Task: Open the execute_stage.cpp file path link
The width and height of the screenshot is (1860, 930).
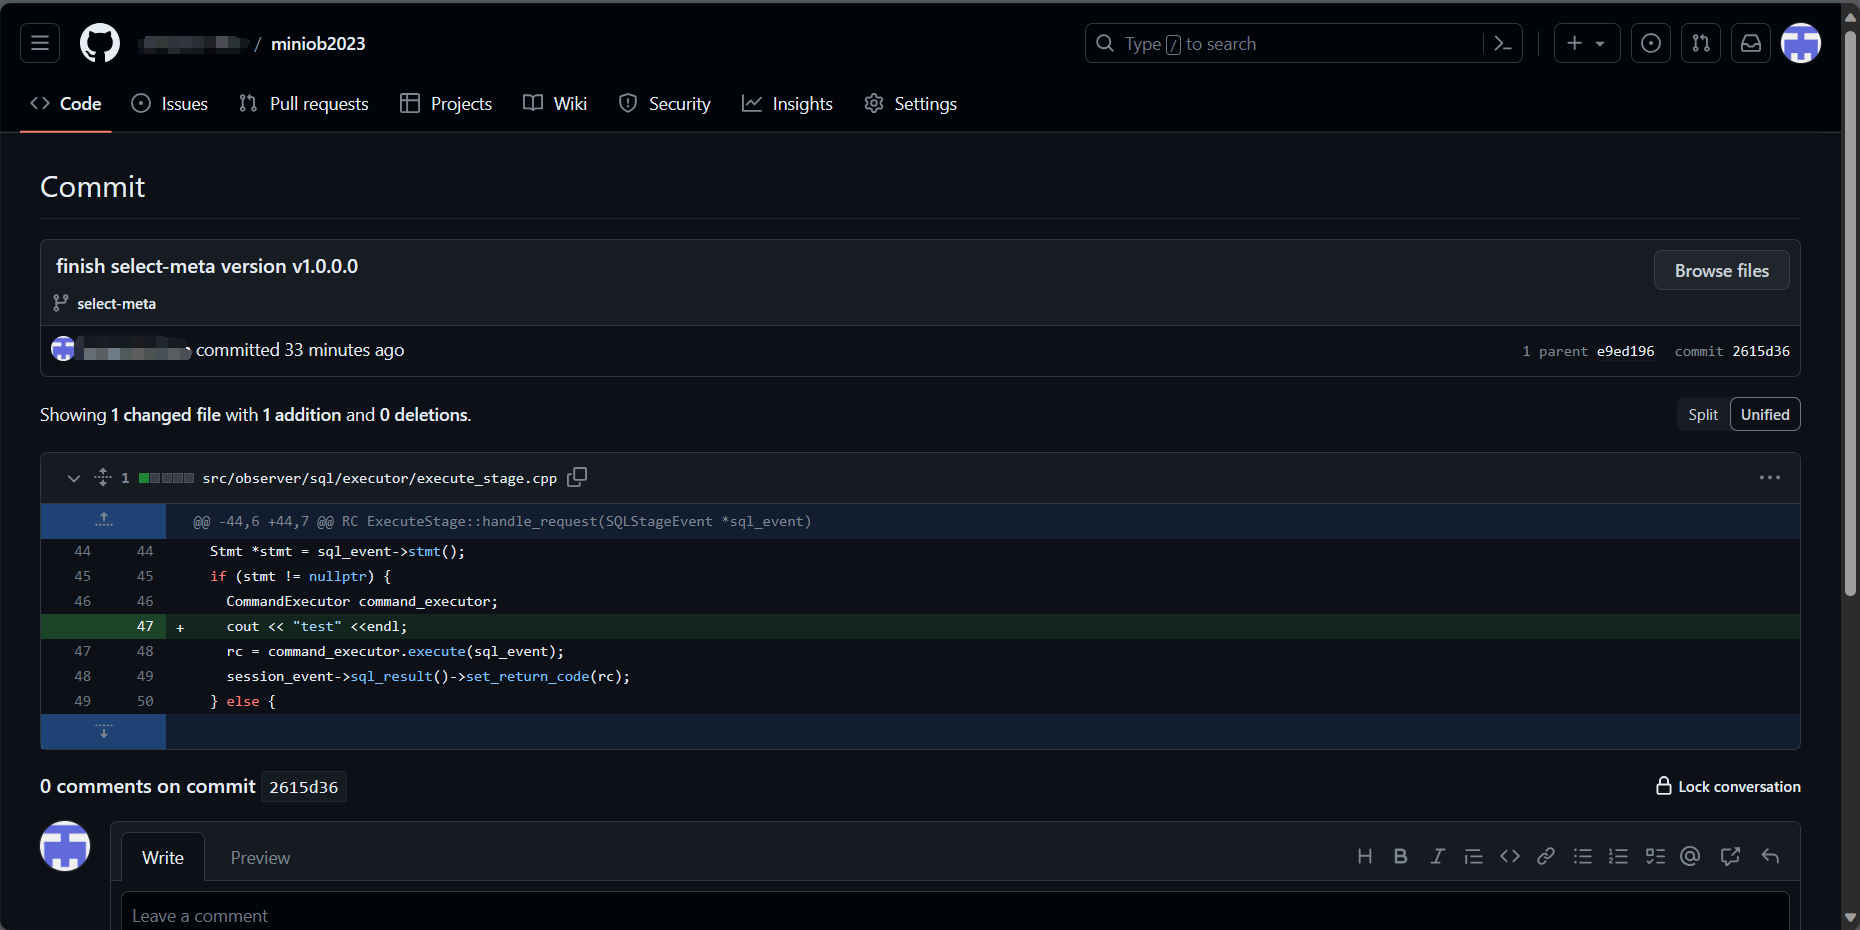Action: click(379, 478)
